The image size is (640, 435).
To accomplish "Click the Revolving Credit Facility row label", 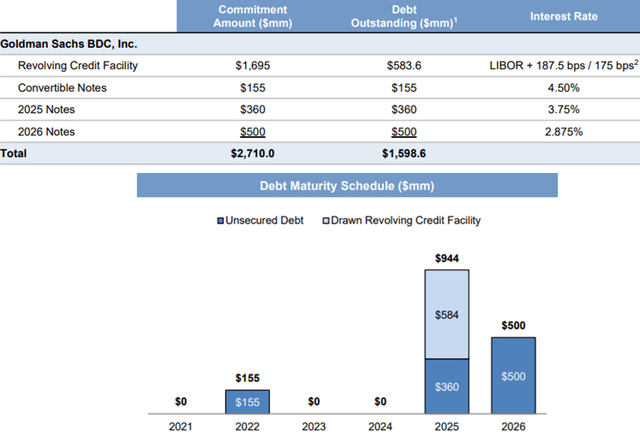I will click(x=78, y=65).
